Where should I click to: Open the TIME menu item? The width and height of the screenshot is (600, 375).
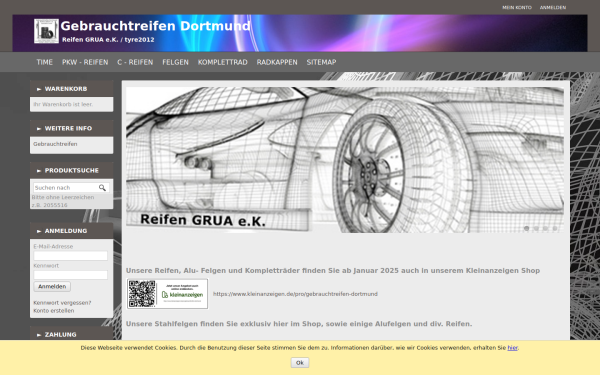(x=45, y=62)
